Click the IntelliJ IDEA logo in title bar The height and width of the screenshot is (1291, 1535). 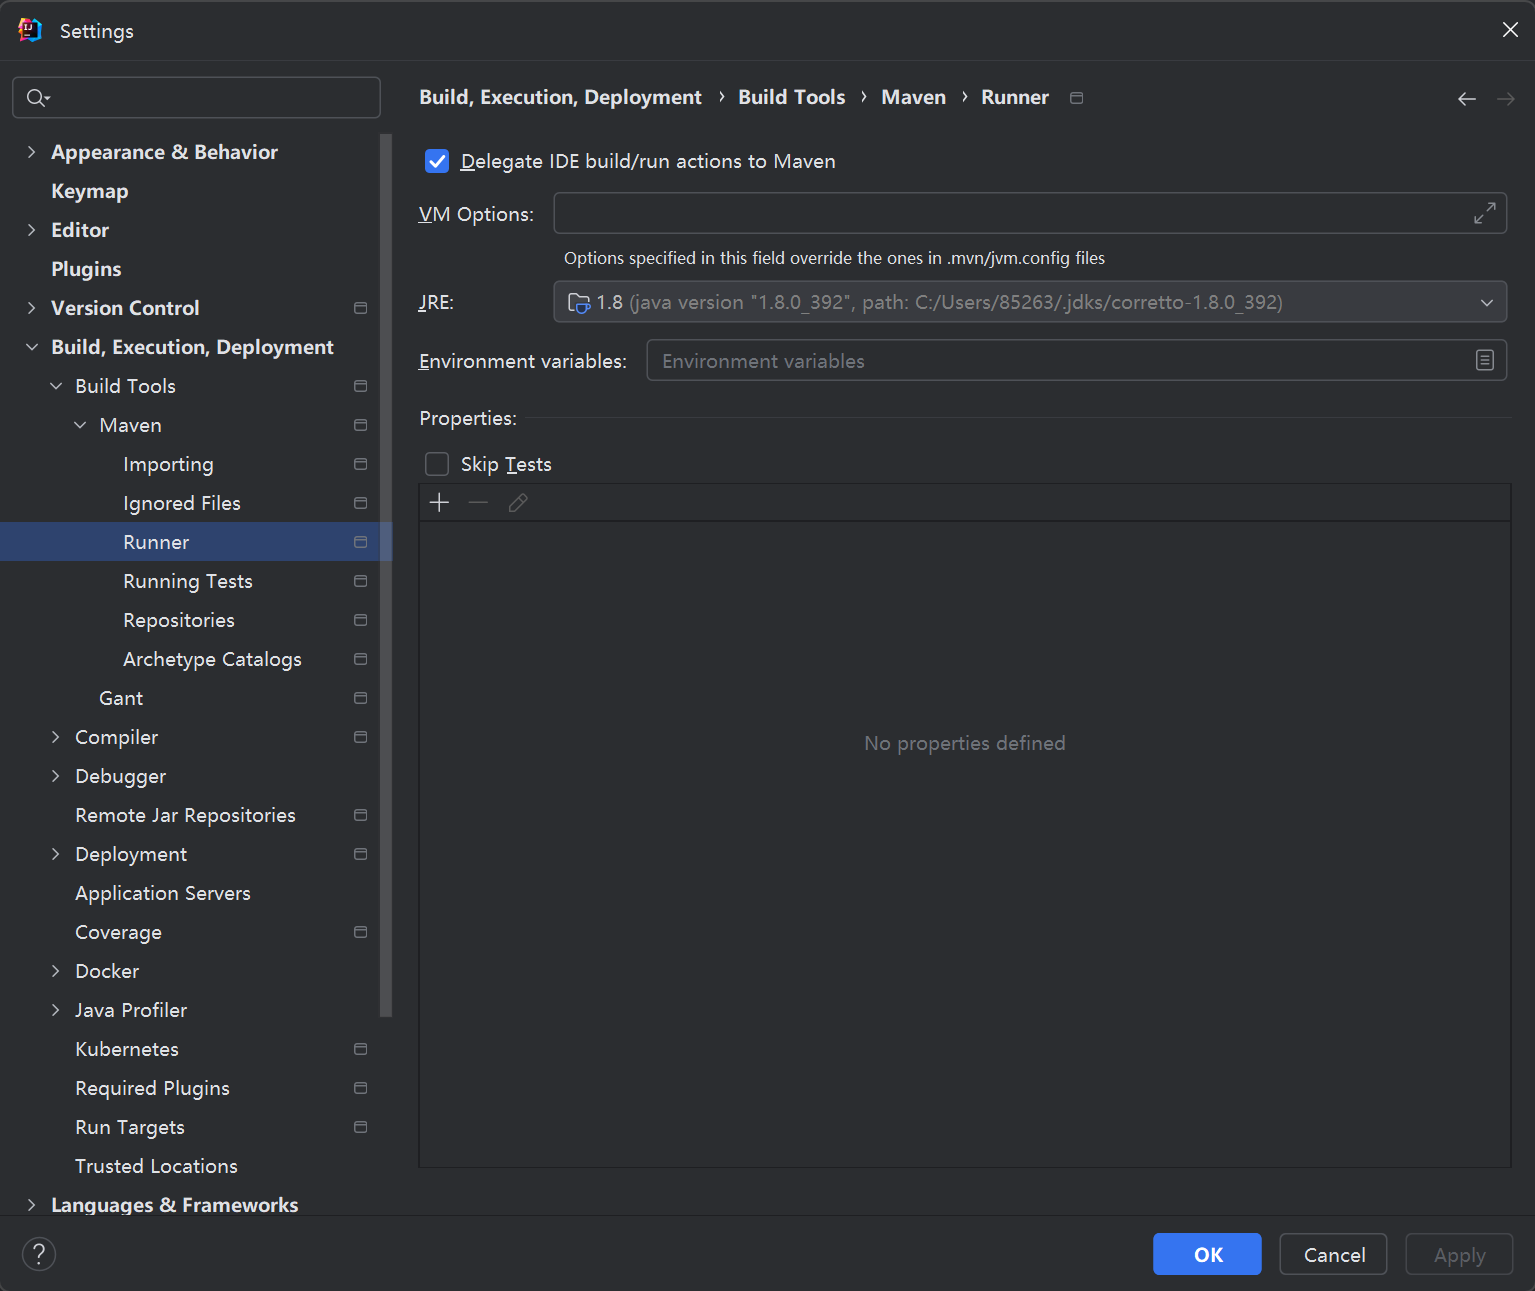coord(30,31)
